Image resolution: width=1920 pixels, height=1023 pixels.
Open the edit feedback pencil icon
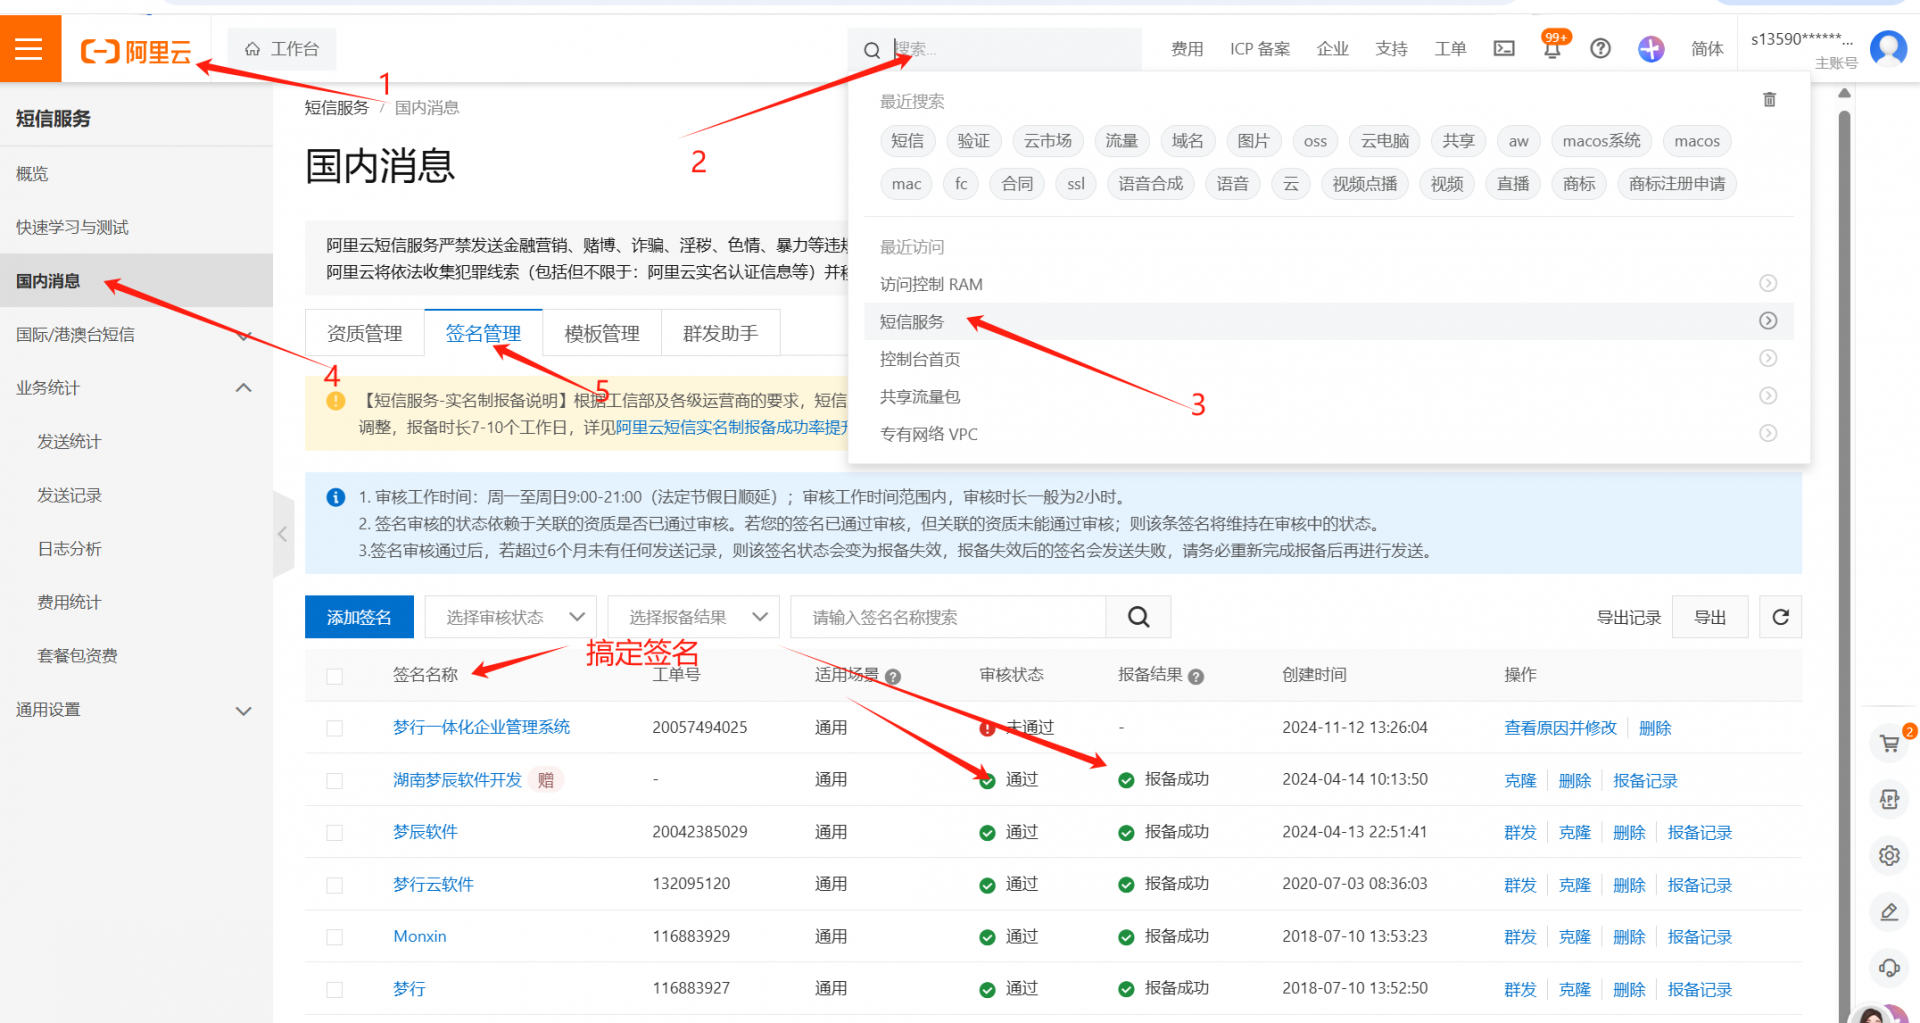click(1889, 911)
